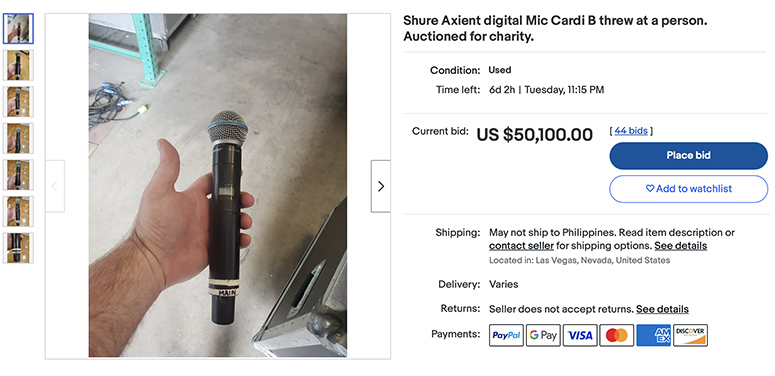Place a bid on the microphone
Image resolution: width=775 pixels, height=376 pixels.
(x=689, y=156)
